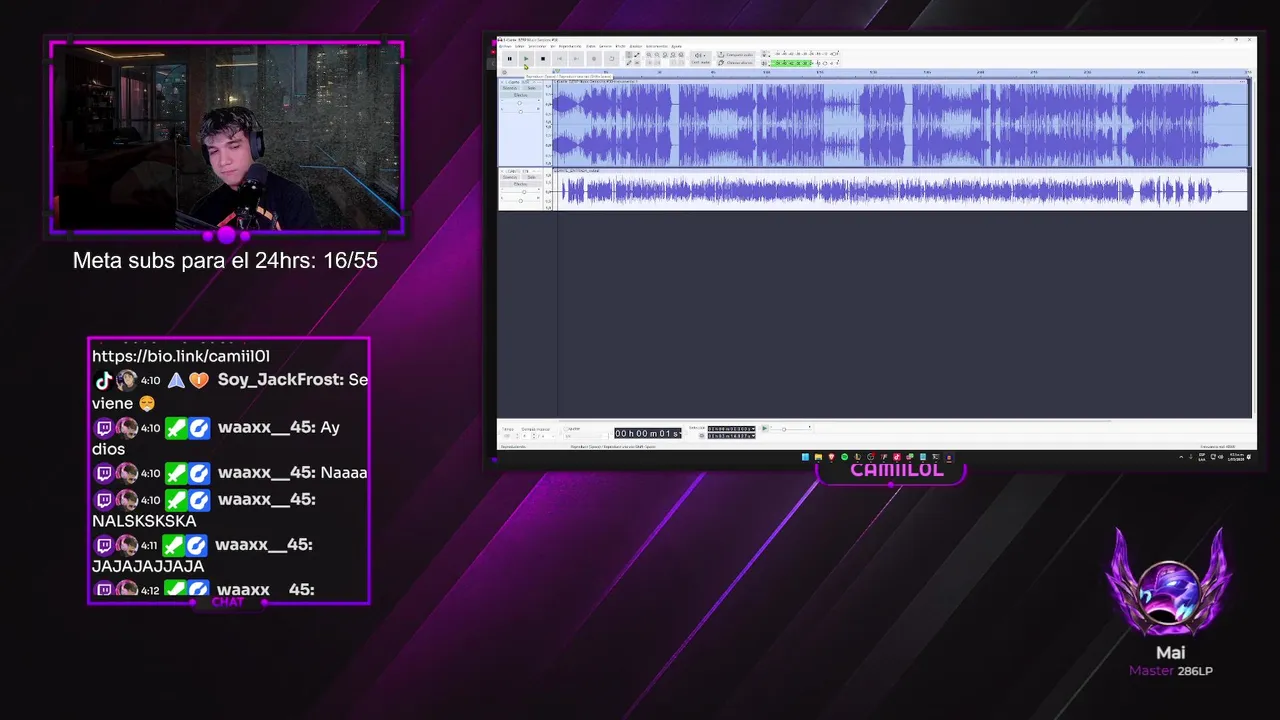Click the green Play button

coord(526,59)
